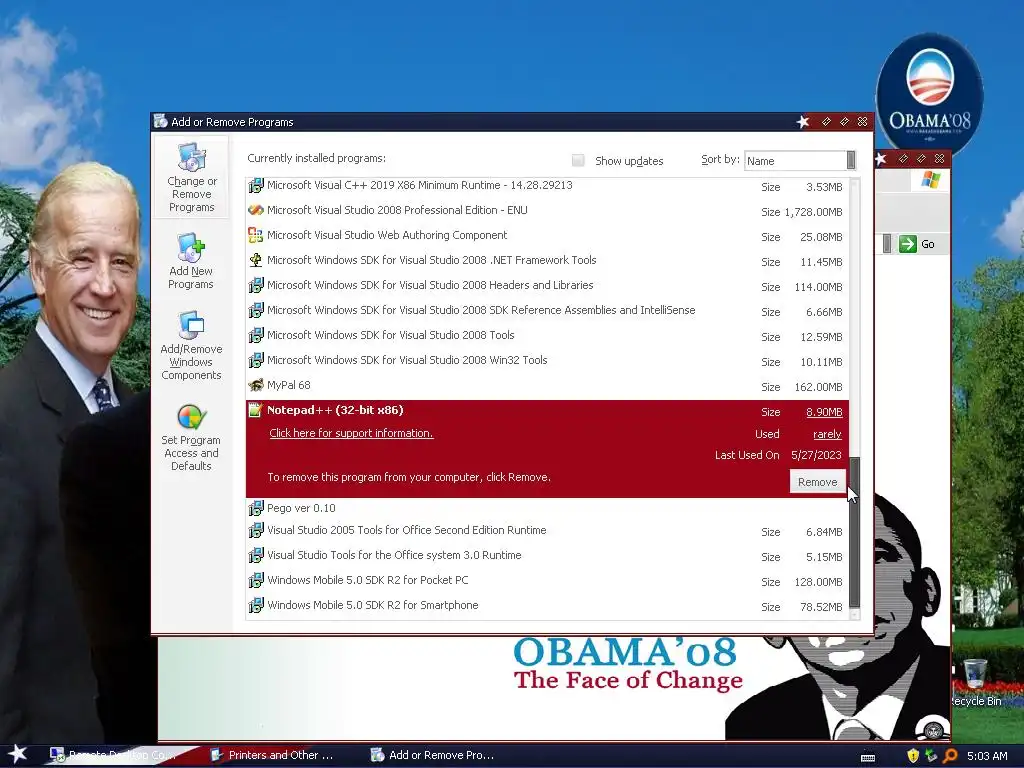The height and width of the screenshot is (768, 1024).
Task: Click Remove button for Notepad++
Action: [817, 482]
